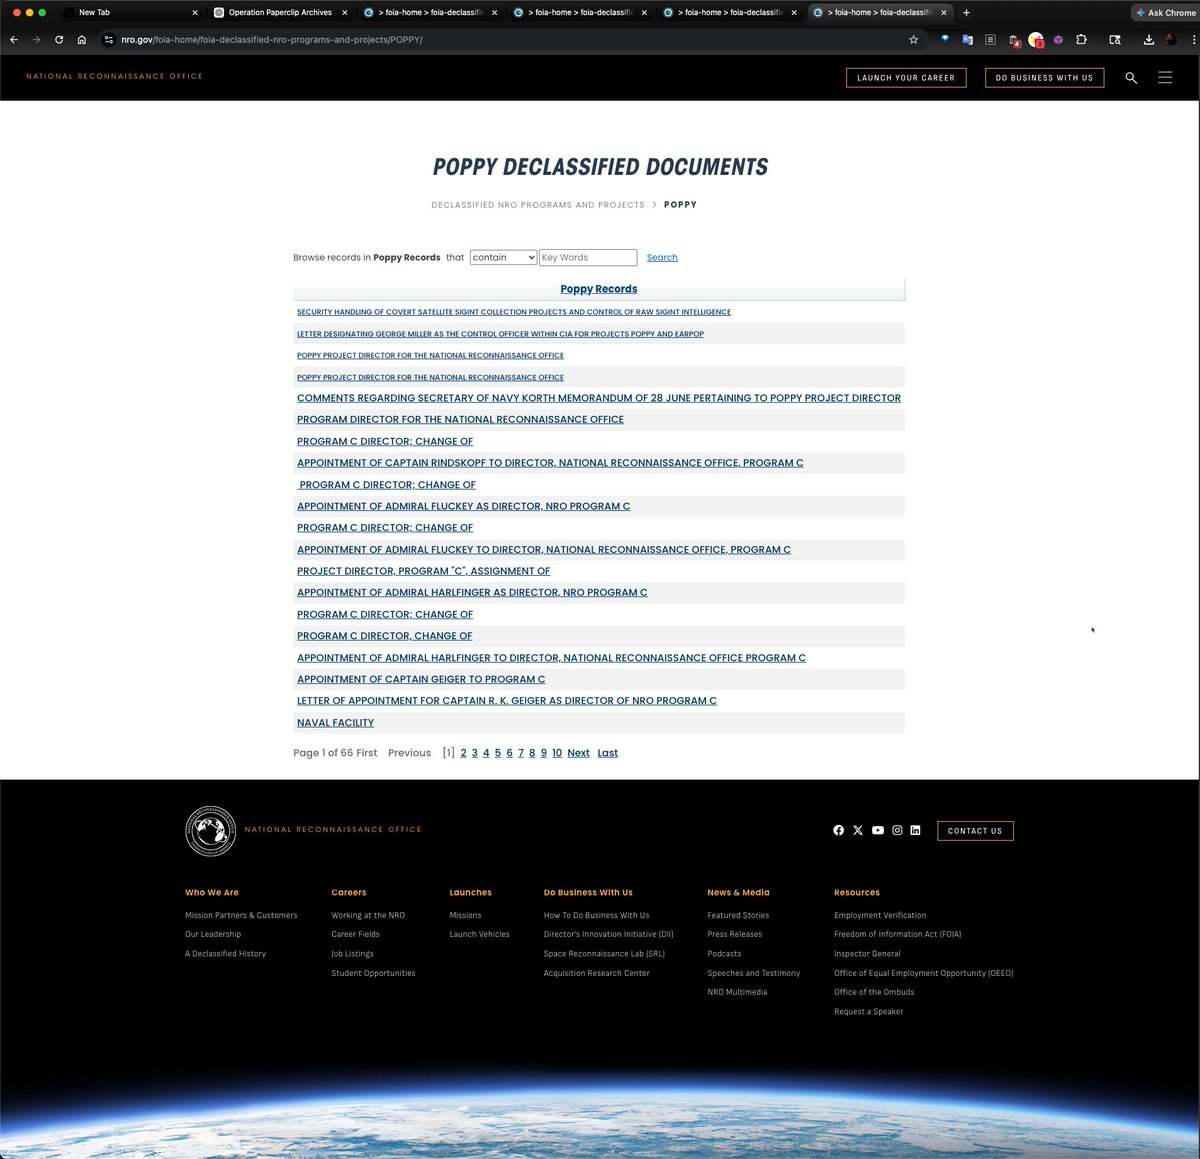This screenshot has height=1159, width=1200.
Task: Open Appointment of Captain Geiger to Program C
Action: (421, 679)
